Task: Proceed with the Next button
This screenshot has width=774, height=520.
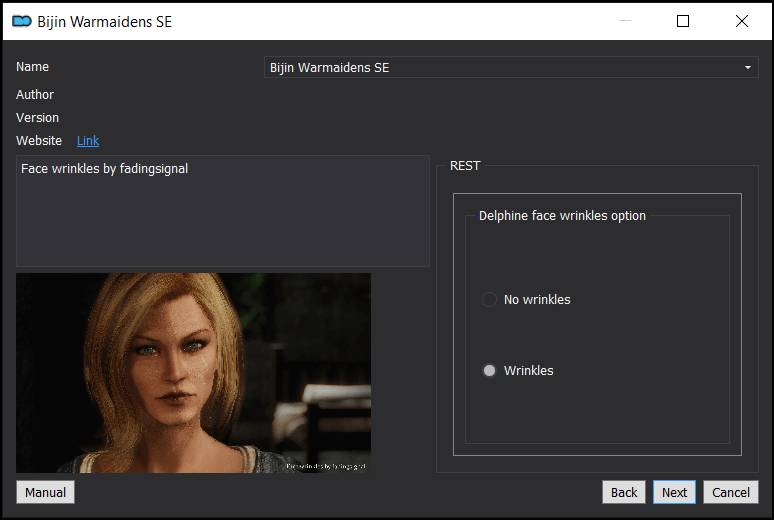Action: tap(674, 492)
